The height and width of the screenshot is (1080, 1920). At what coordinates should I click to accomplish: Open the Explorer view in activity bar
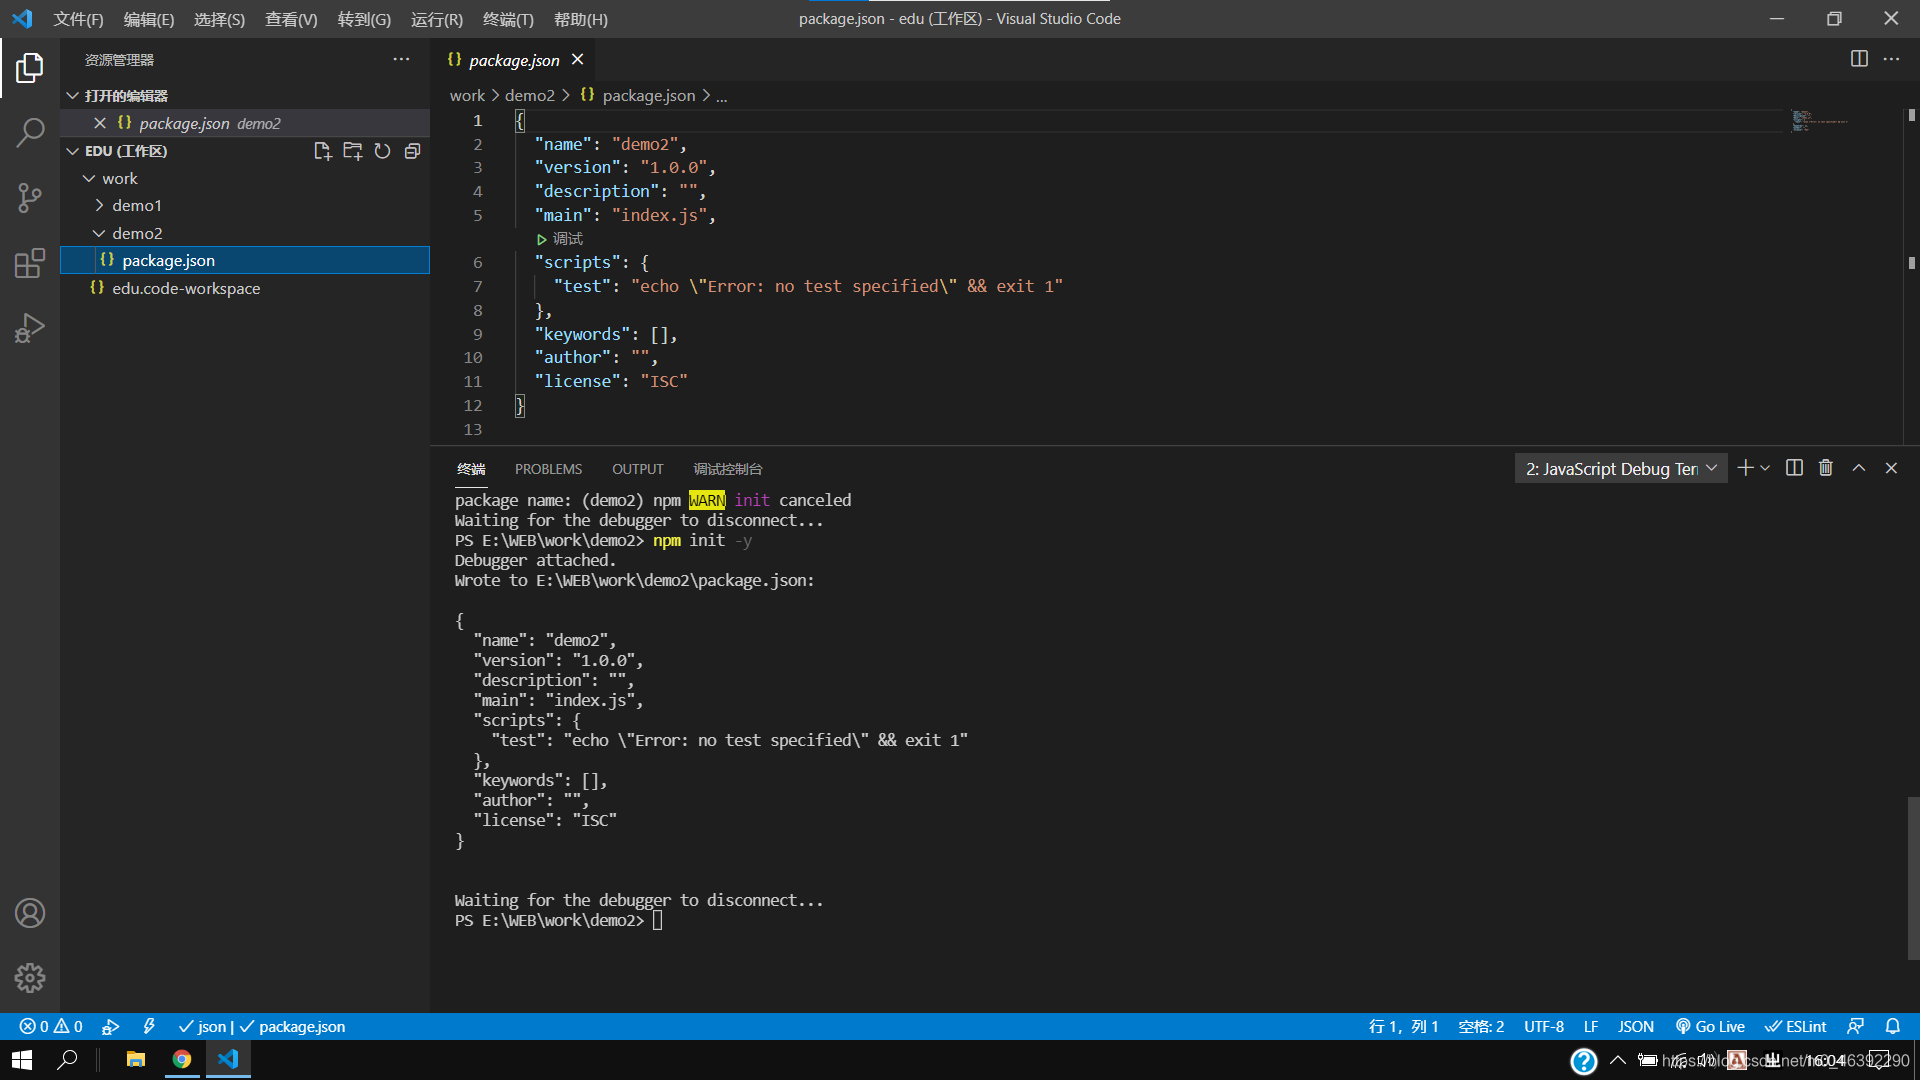click(x=30, y=68)
